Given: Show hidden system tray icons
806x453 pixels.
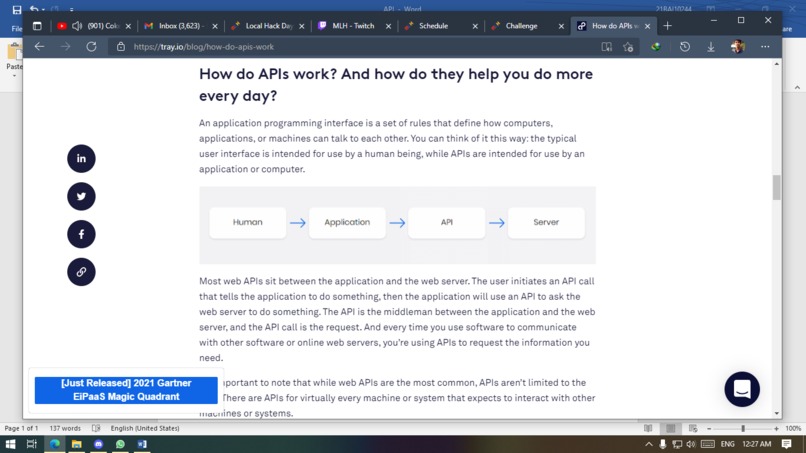Looking at the screenshot, I should [649, 444].
